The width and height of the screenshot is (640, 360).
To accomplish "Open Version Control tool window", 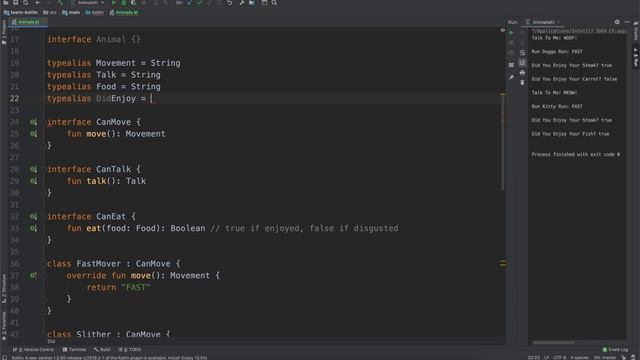I will (x=33, y=350).
